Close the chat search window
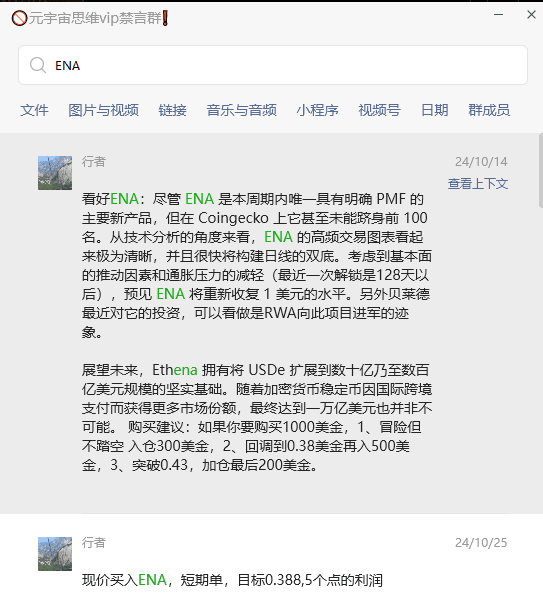This screenshot has width=543, height=598. coord(531,15)
